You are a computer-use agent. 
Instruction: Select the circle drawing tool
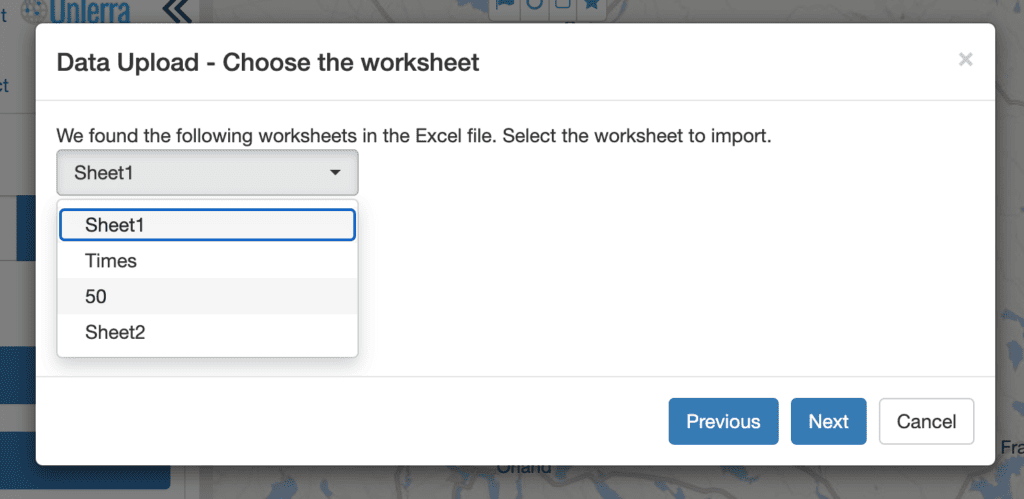click(534, 6)
